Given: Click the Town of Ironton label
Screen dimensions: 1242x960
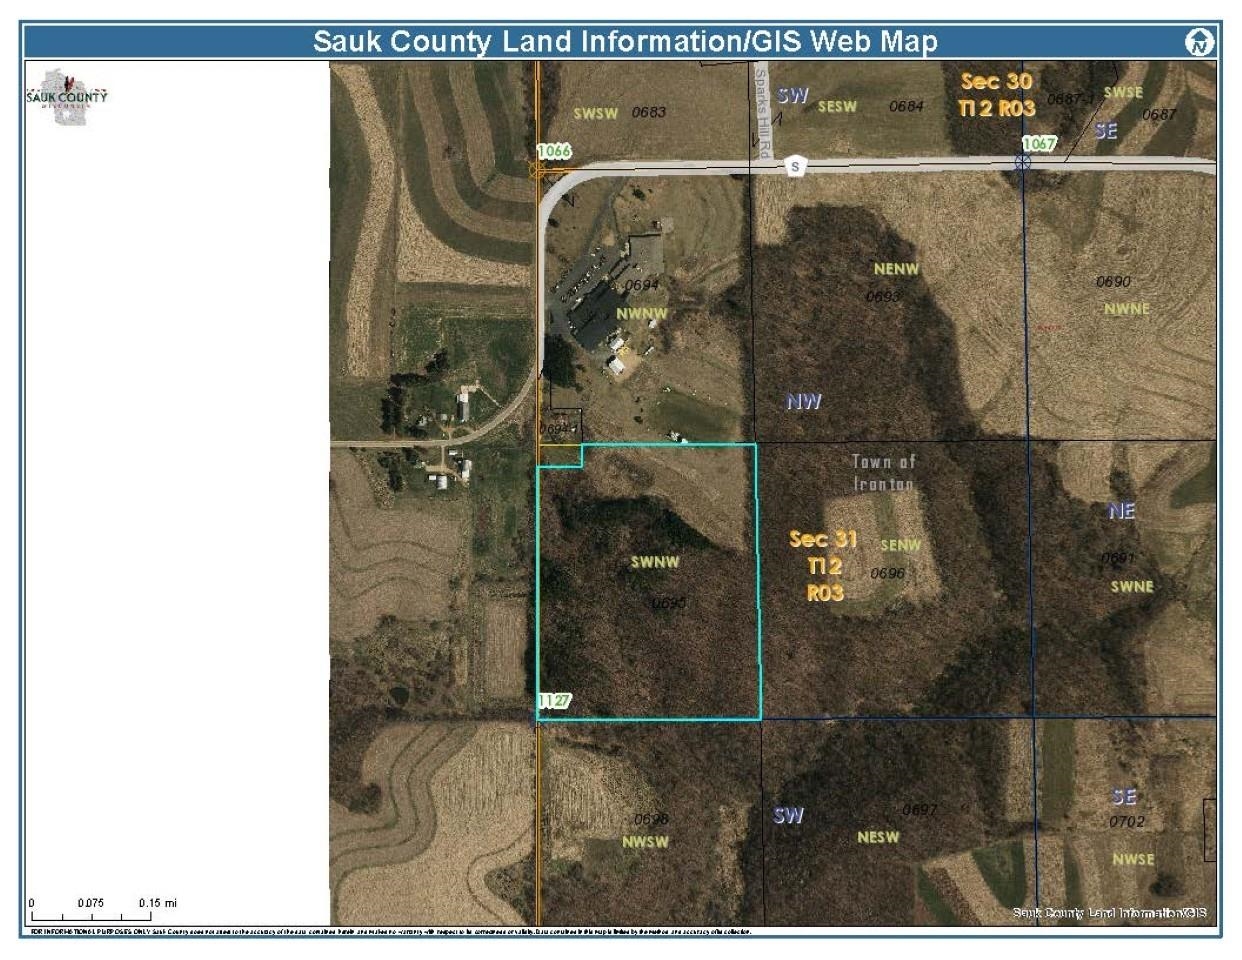Looking at the screenshot, I should (883, 473).
